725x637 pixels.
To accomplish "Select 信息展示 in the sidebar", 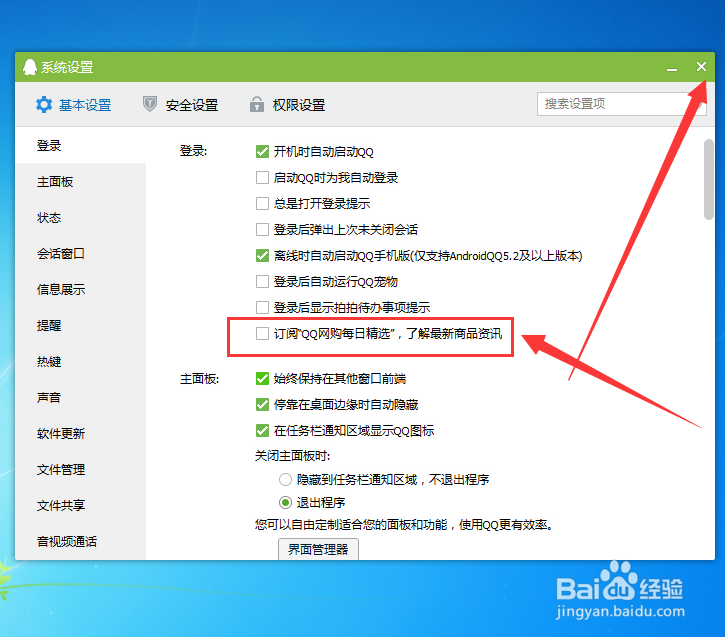I will click(x=80, y=289).
